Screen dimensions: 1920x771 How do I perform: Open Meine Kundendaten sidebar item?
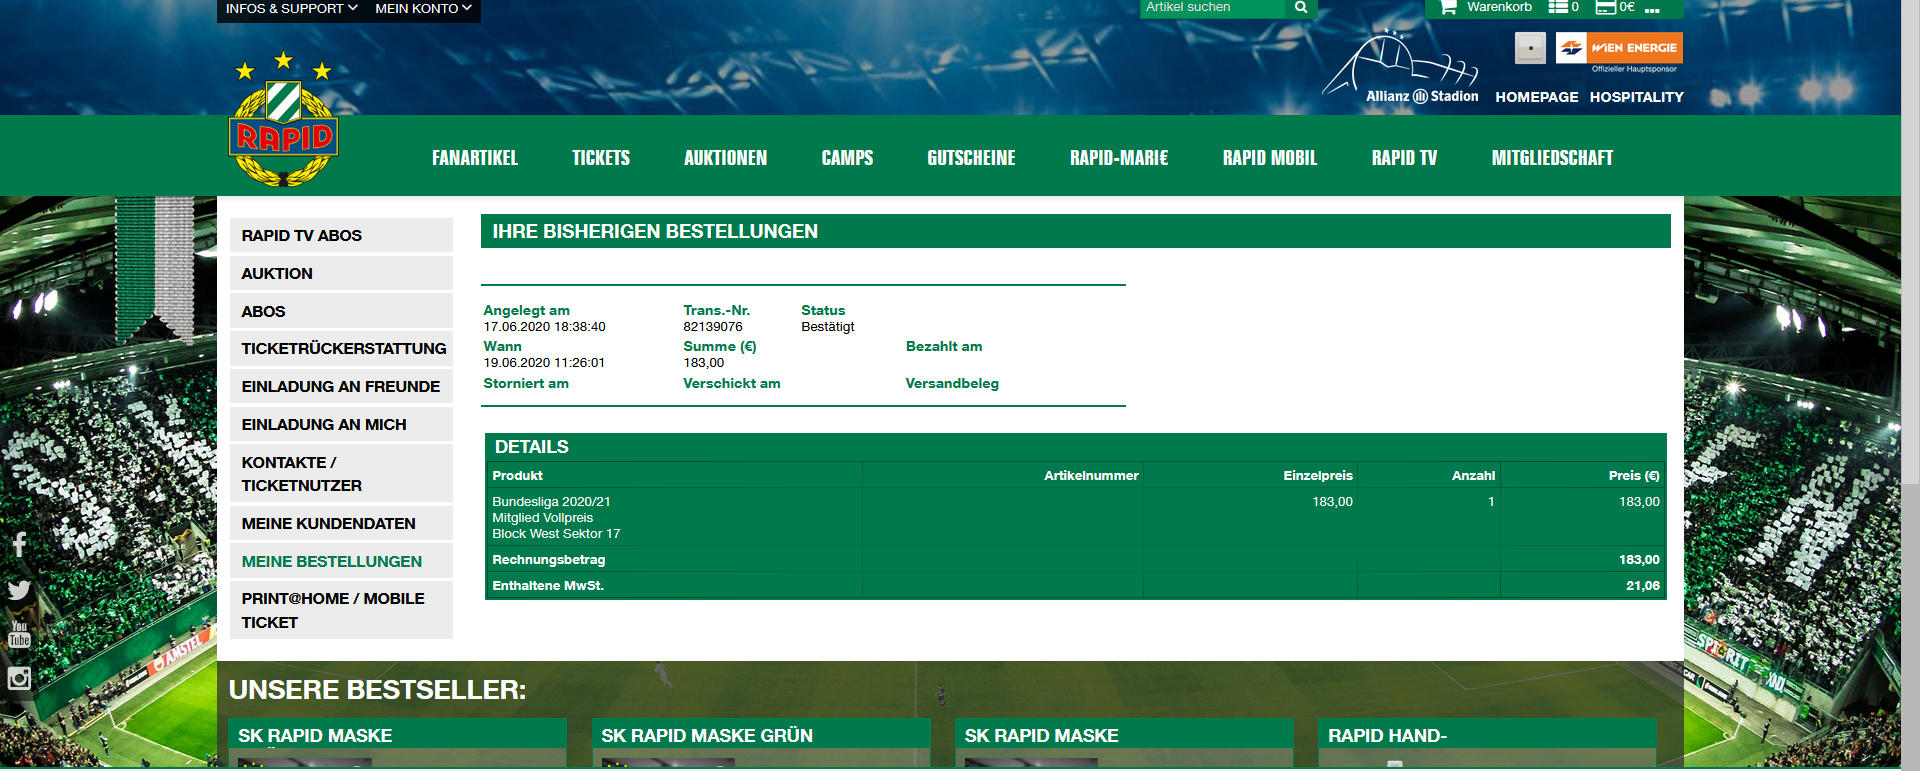pos(341,523)
